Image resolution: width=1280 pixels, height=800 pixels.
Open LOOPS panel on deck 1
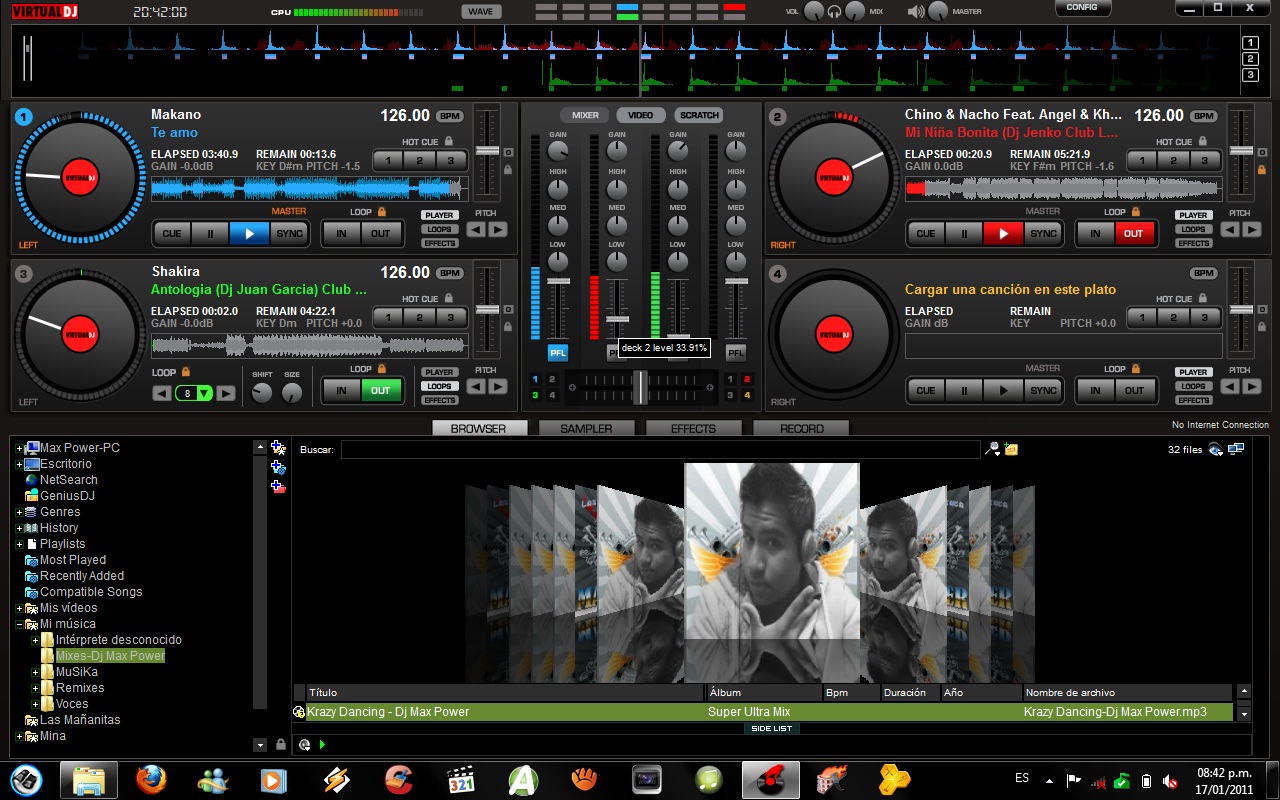point(439,229)
